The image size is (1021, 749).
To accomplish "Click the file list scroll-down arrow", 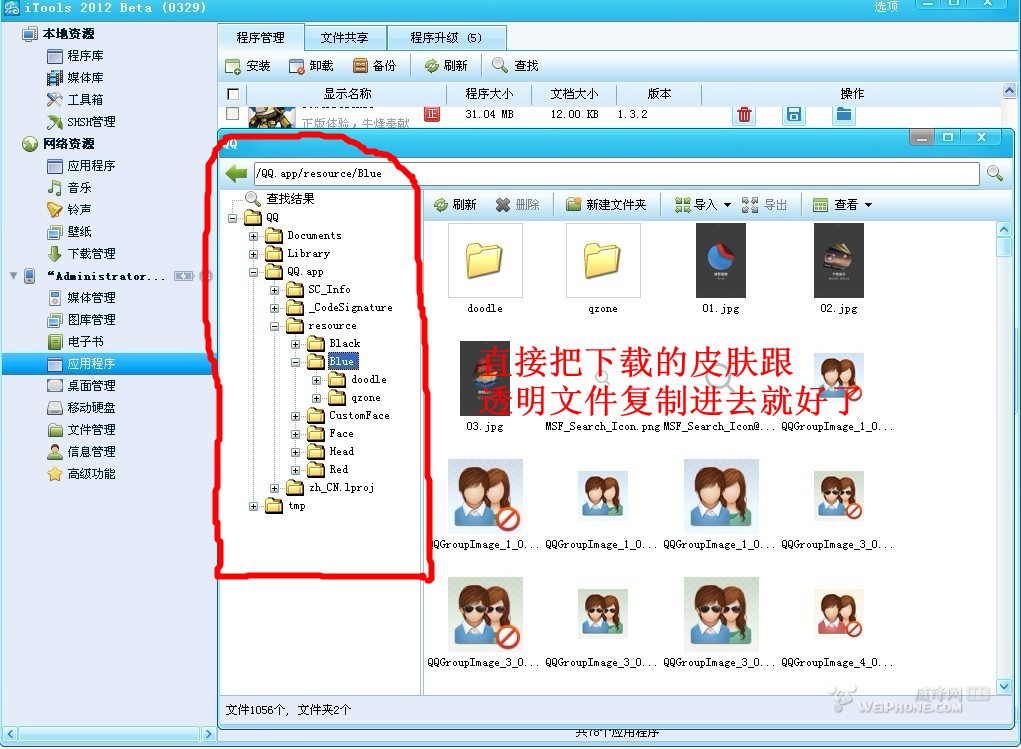I will 1004,686.
